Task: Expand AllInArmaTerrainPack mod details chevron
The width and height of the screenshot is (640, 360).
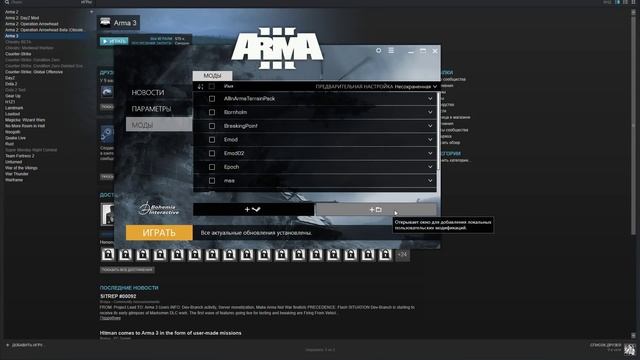Action: pyautogui.click(x=430, y=99)
